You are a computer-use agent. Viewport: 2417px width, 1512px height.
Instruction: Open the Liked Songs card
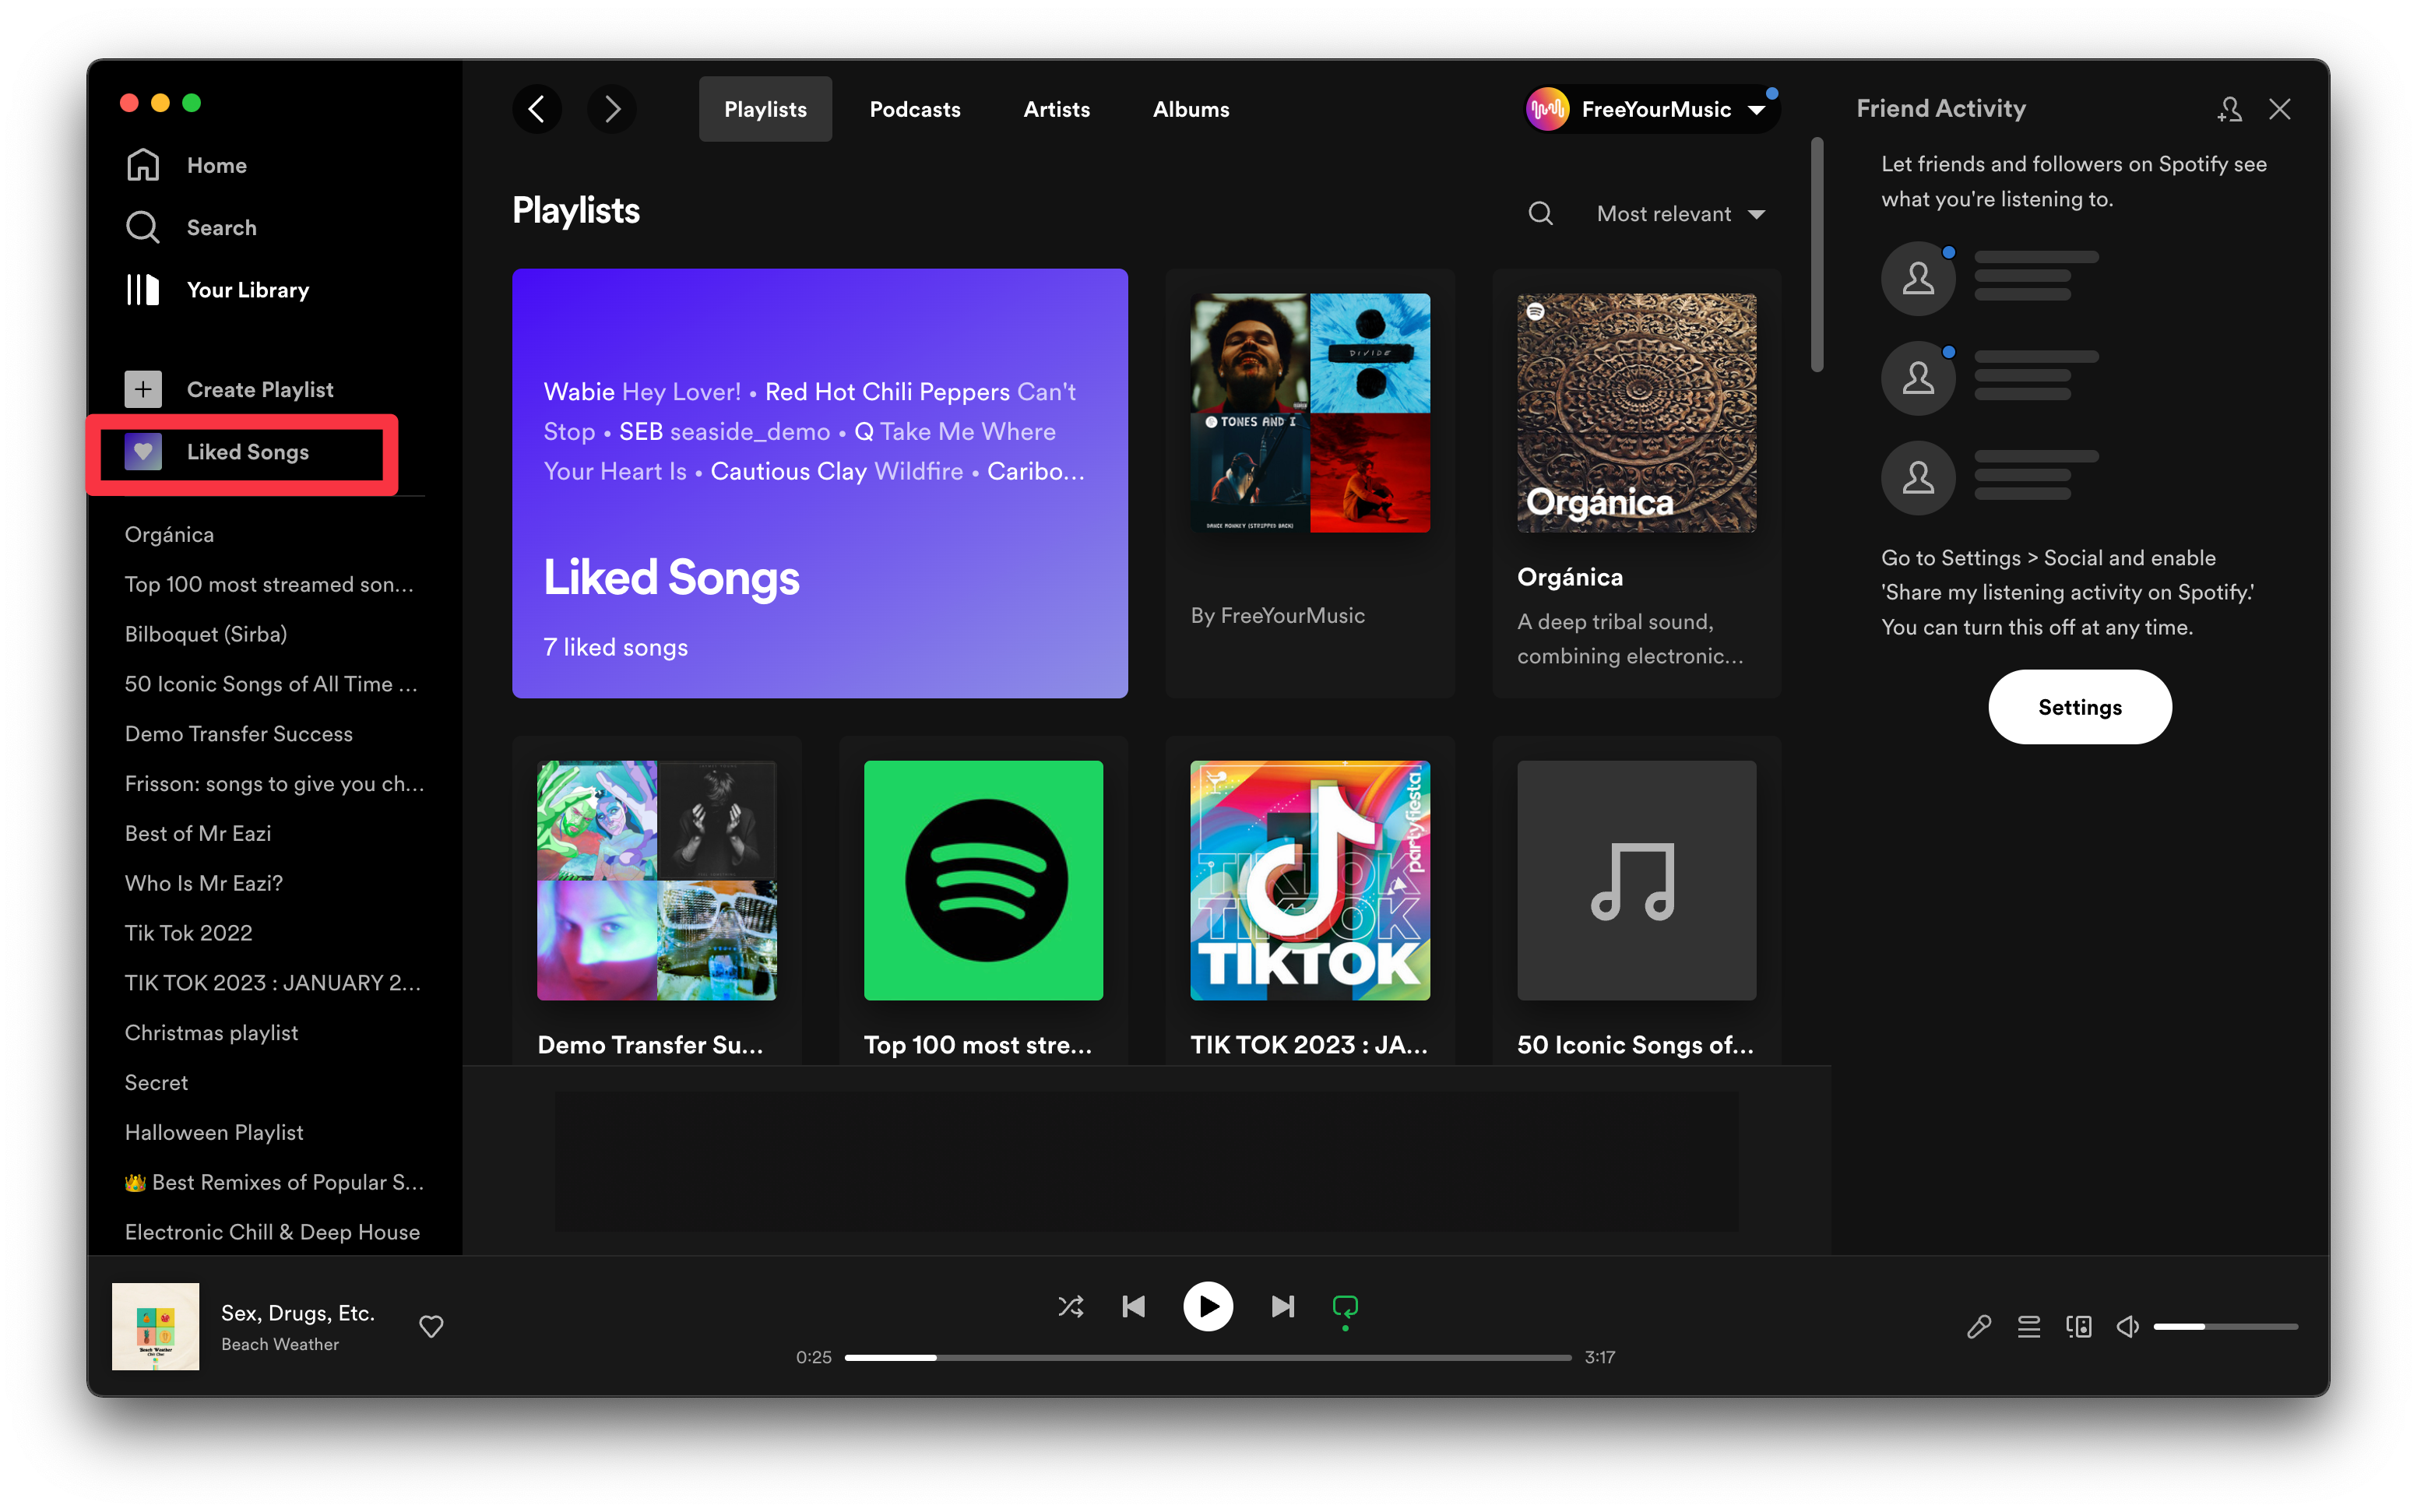[x=820, y=483]
